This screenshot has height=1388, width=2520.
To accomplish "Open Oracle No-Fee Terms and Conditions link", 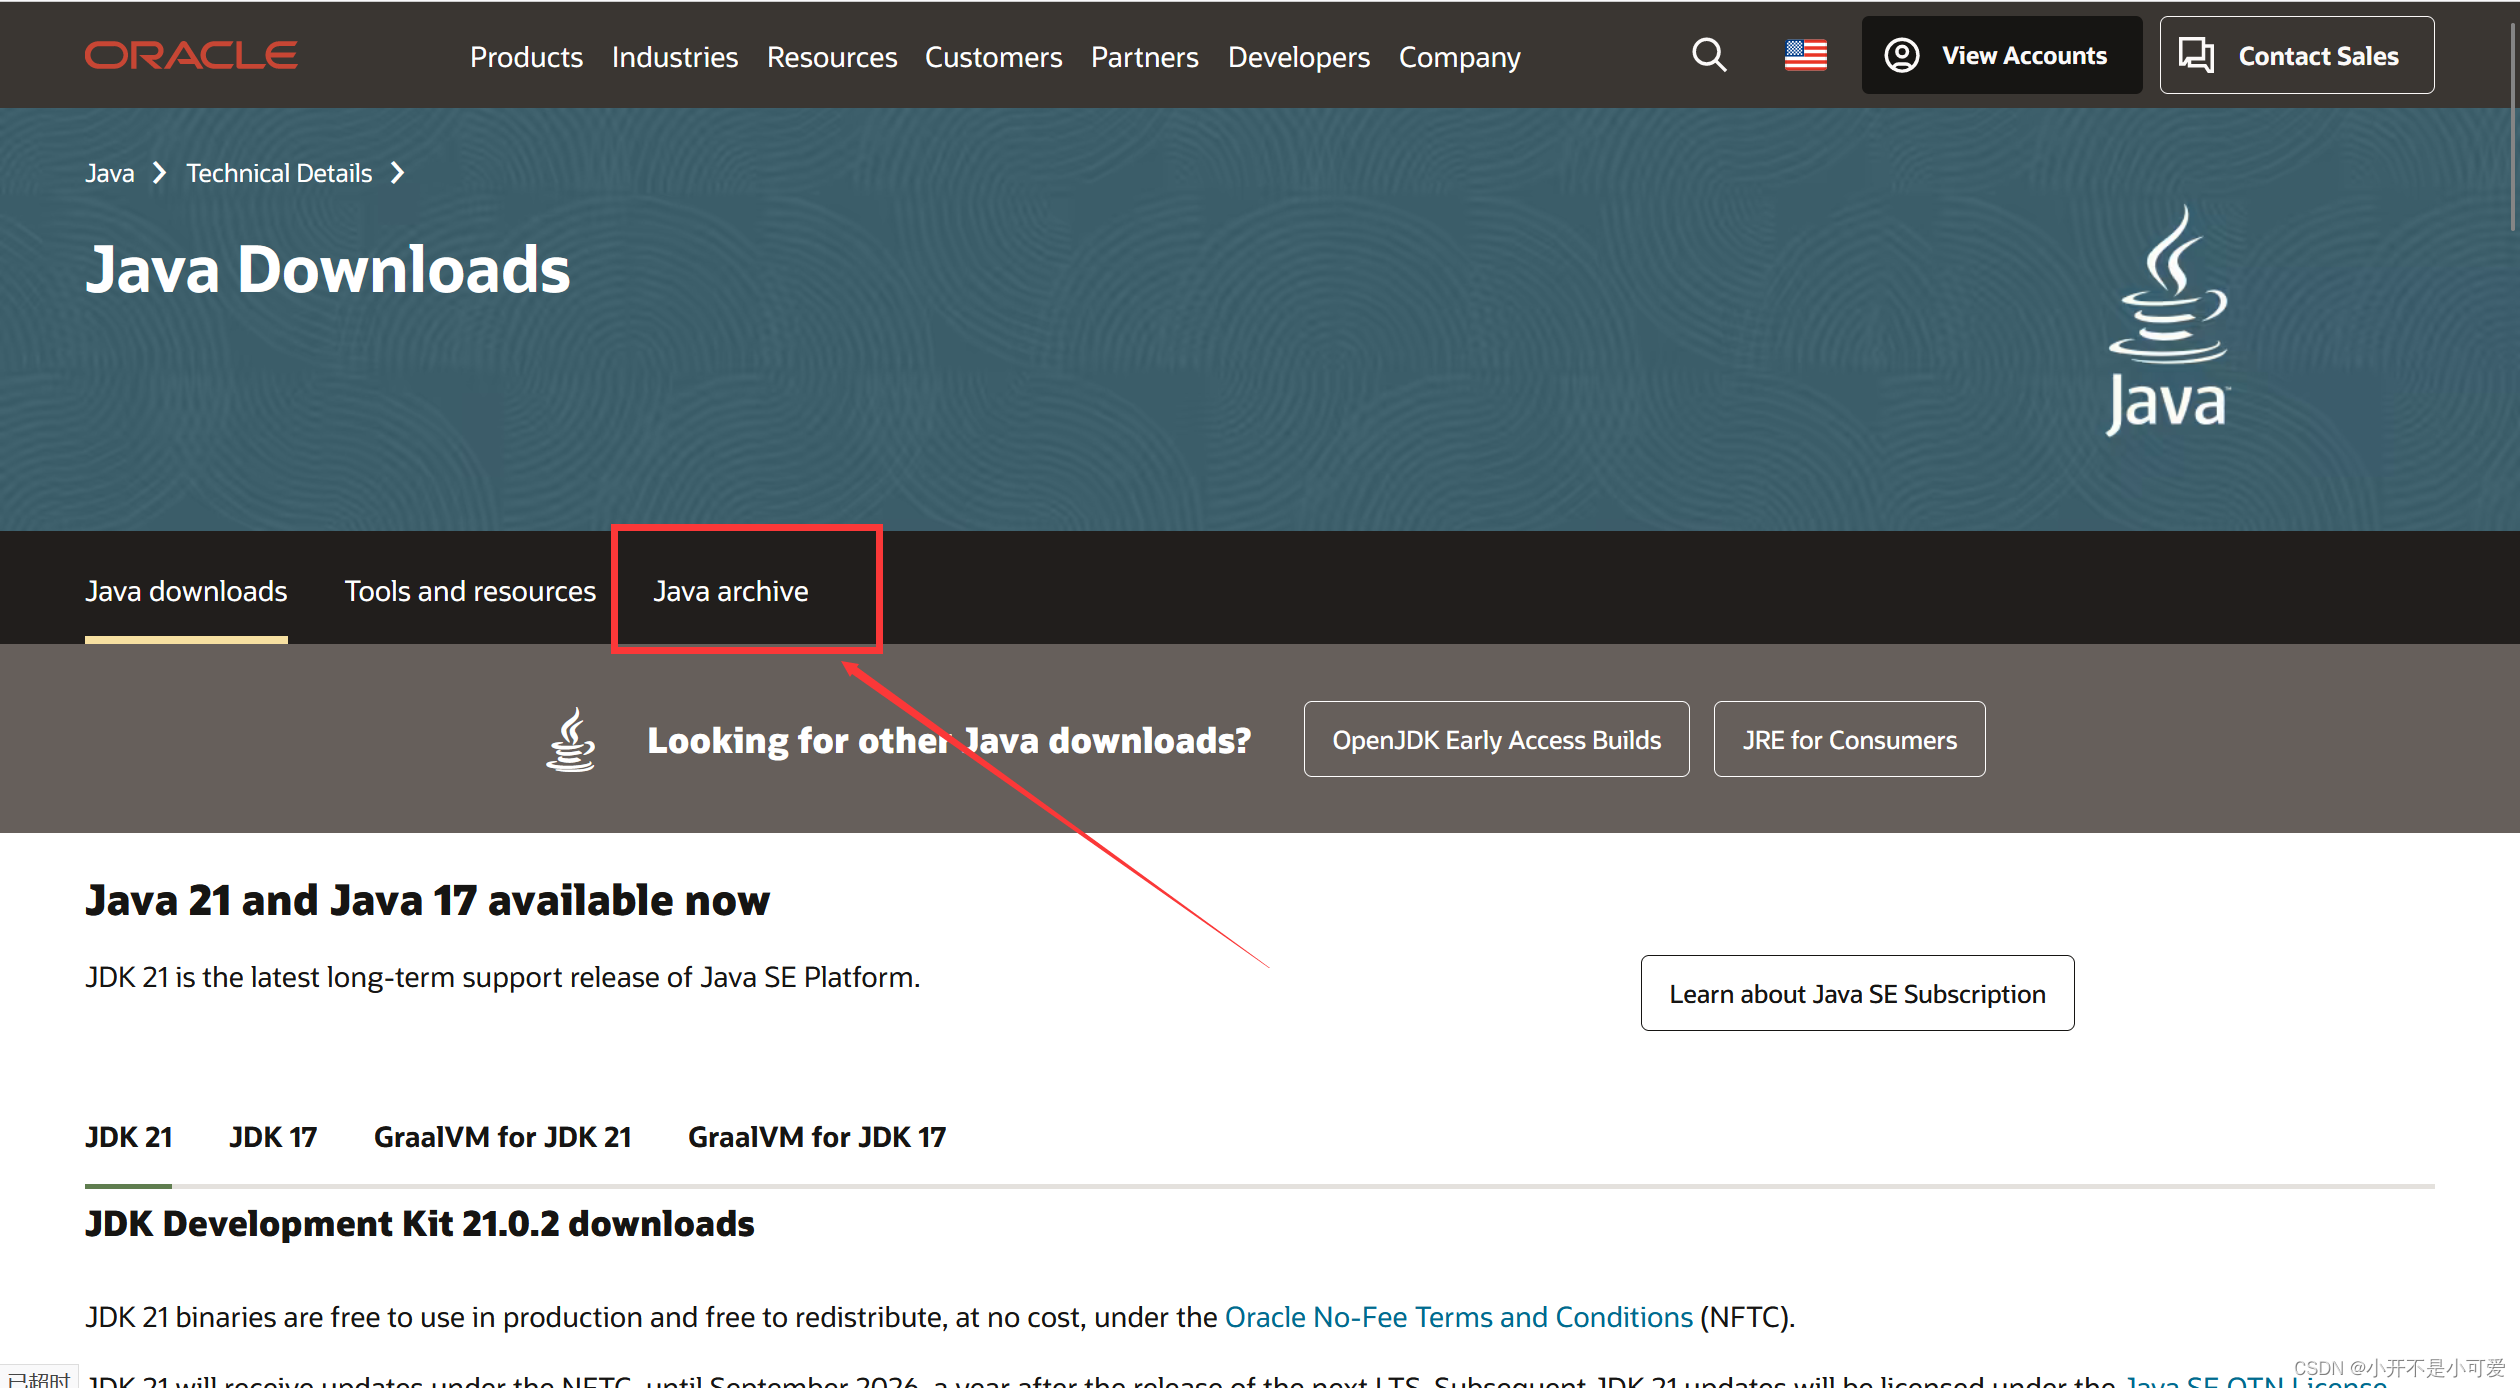I will [x=1458, y=1317].
